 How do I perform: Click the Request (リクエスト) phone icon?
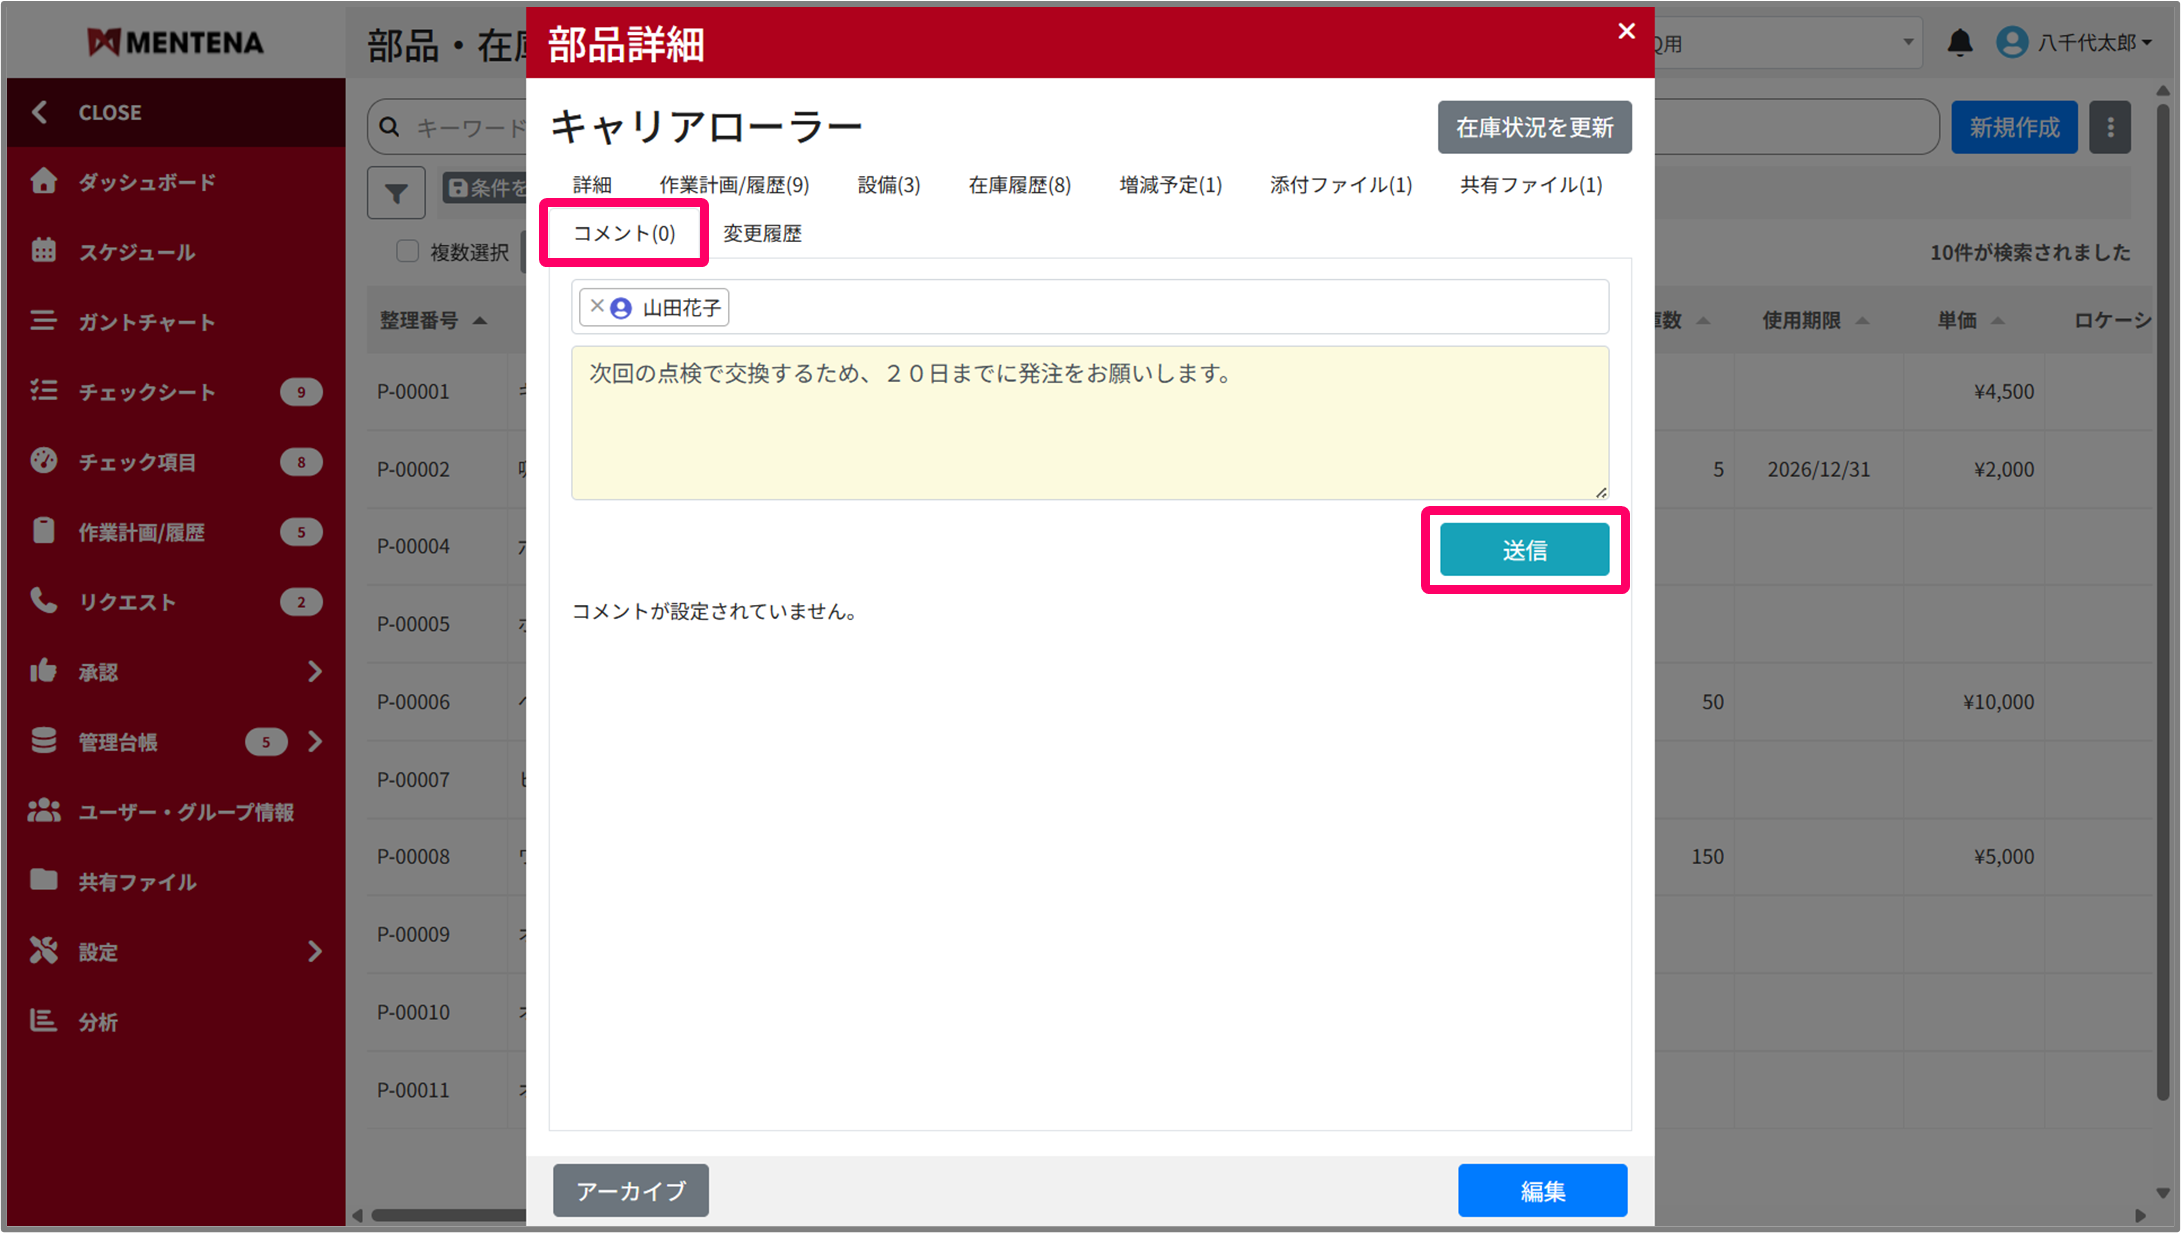(x=43, y=601)
